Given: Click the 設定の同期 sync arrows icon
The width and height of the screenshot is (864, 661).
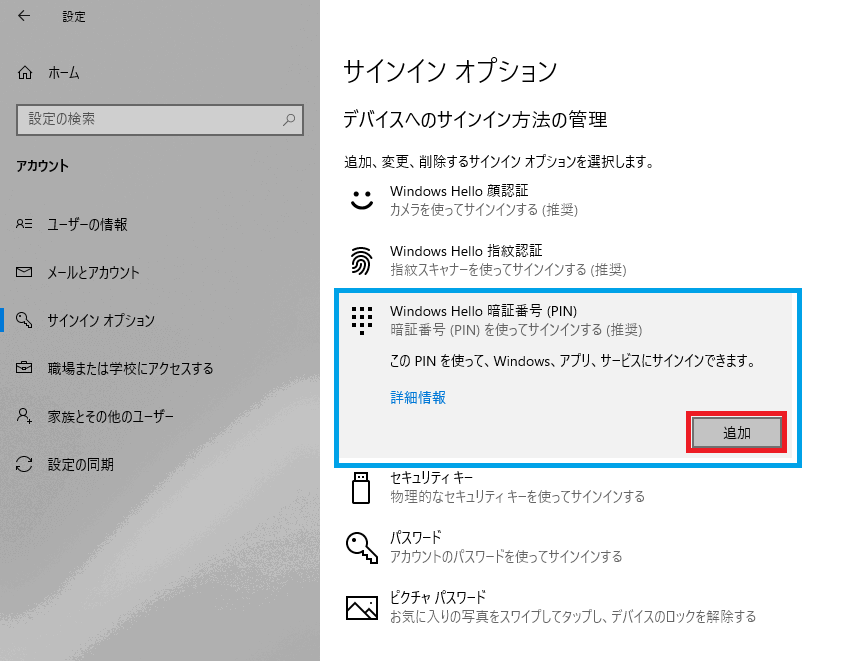Looking at the screenshot, I should pos(24,464).
